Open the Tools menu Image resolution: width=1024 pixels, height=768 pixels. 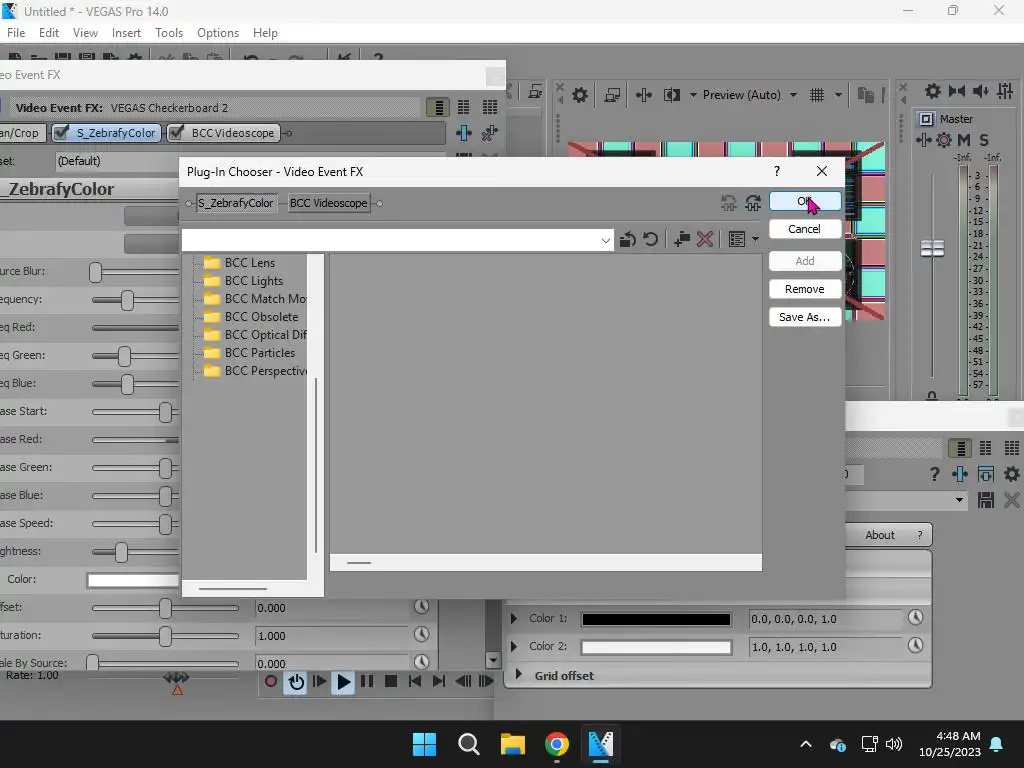coord(168,33)
